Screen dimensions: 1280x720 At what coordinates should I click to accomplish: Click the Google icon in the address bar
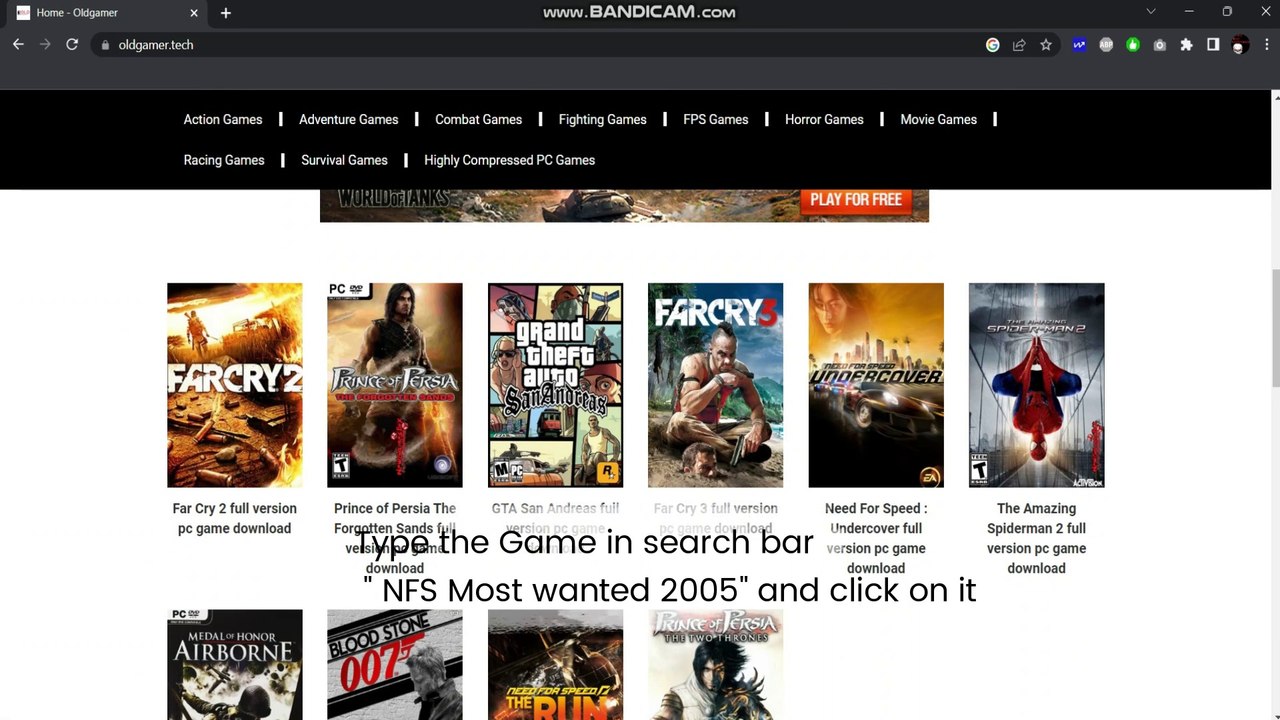coord(993,45)
